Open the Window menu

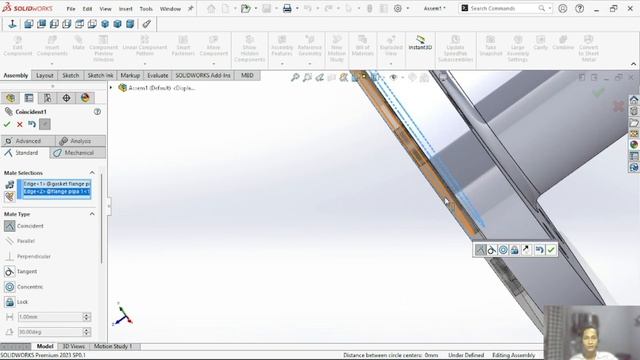170,9
